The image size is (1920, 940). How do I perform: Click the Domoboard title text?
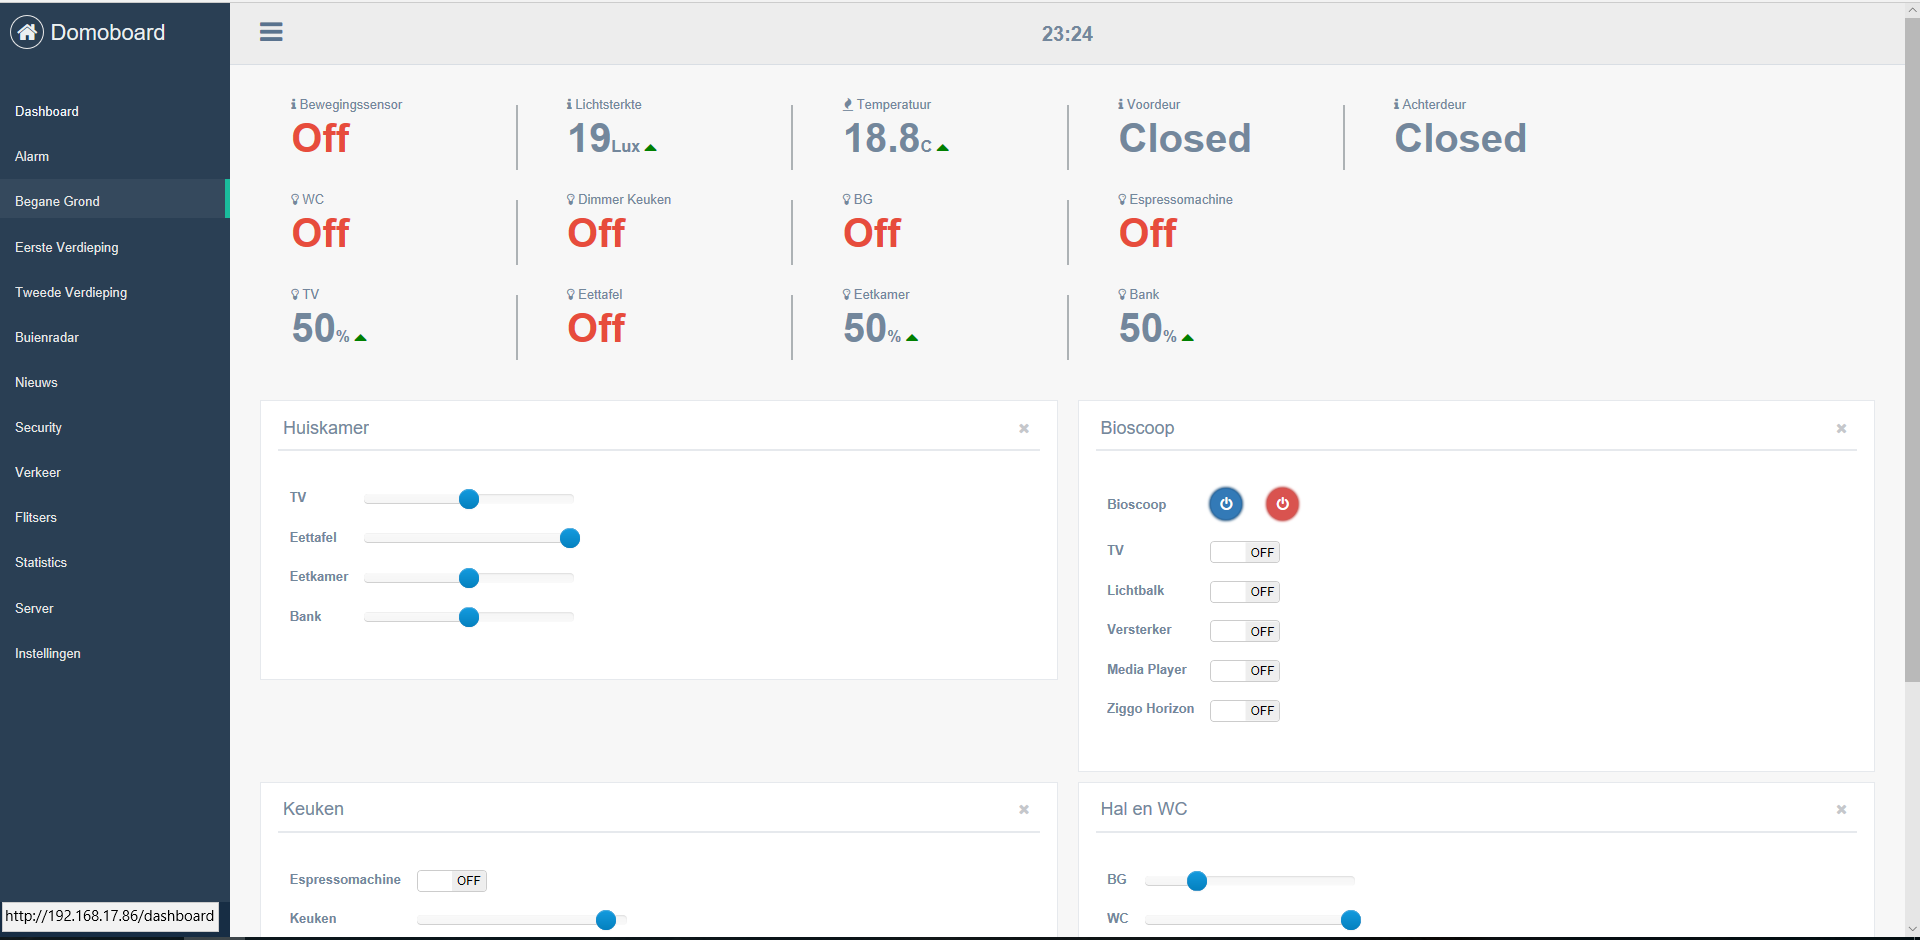click(108, 32)
